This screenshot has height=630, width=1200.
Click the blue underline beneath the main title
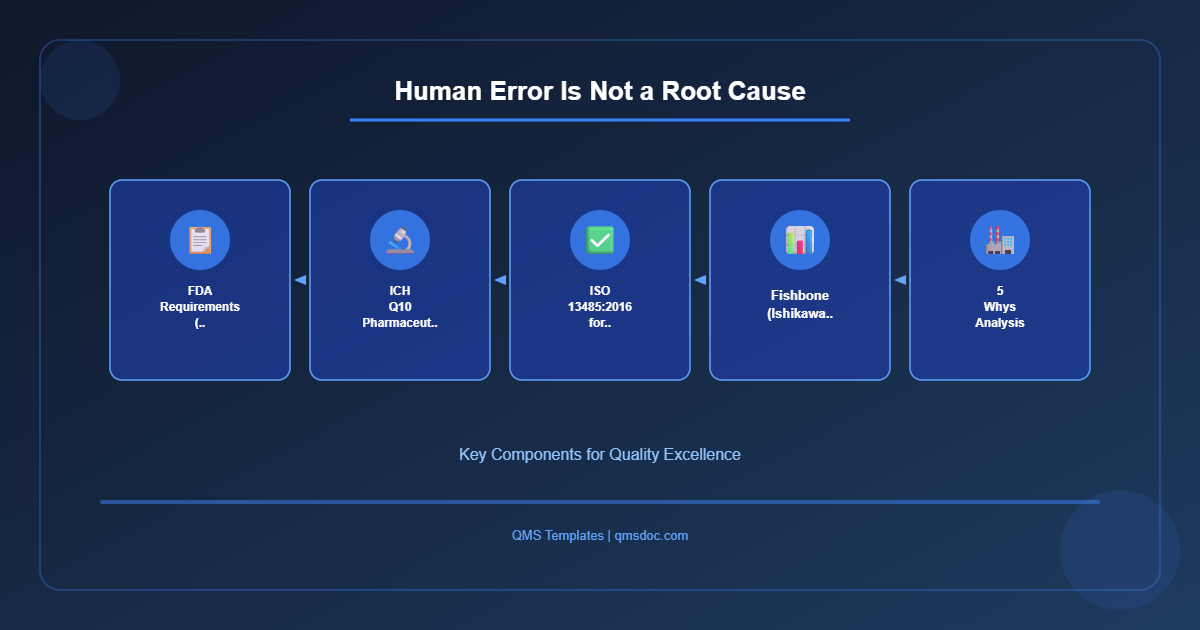600,119
